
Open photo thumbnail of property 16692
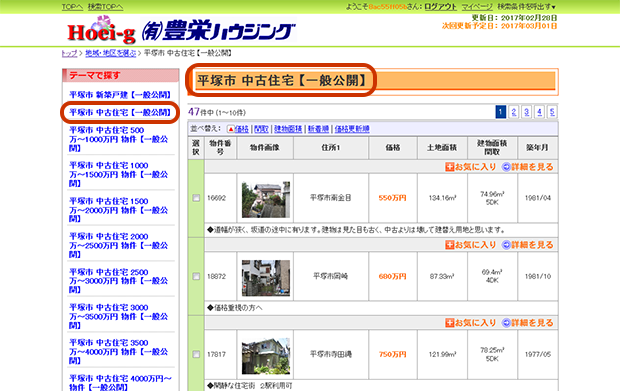266,199
